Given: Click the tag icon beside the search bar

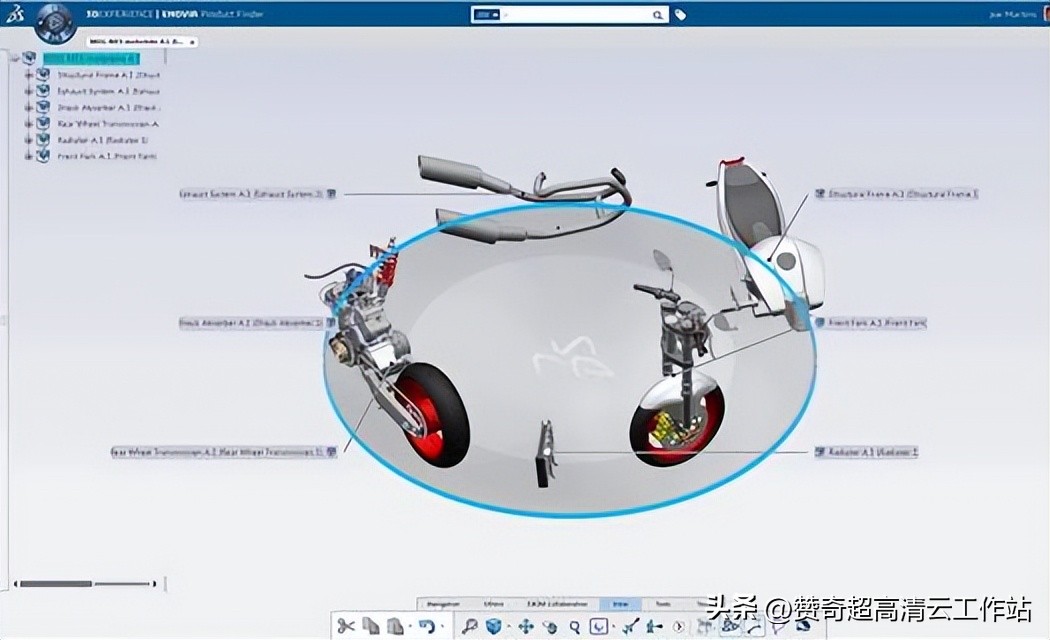Looking at the screenshot, I should click(x=681, y=15).
